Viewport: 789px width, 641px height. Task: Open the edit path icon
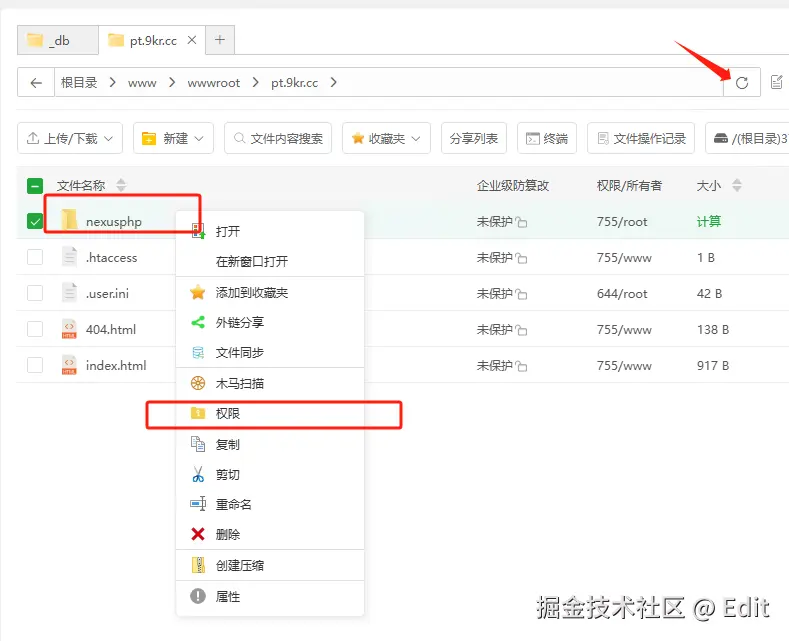coord(777,82)
